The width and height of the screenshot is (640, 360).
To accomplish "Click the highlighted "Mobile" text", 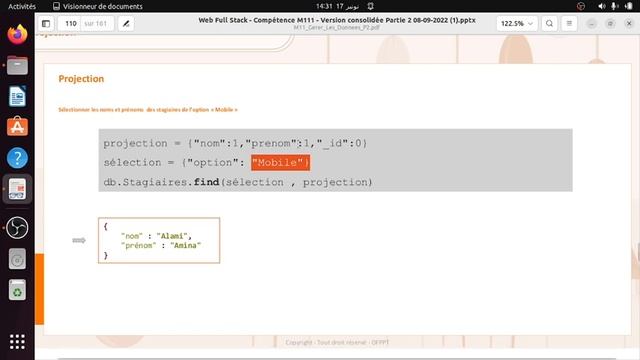I will pos(280,162).
